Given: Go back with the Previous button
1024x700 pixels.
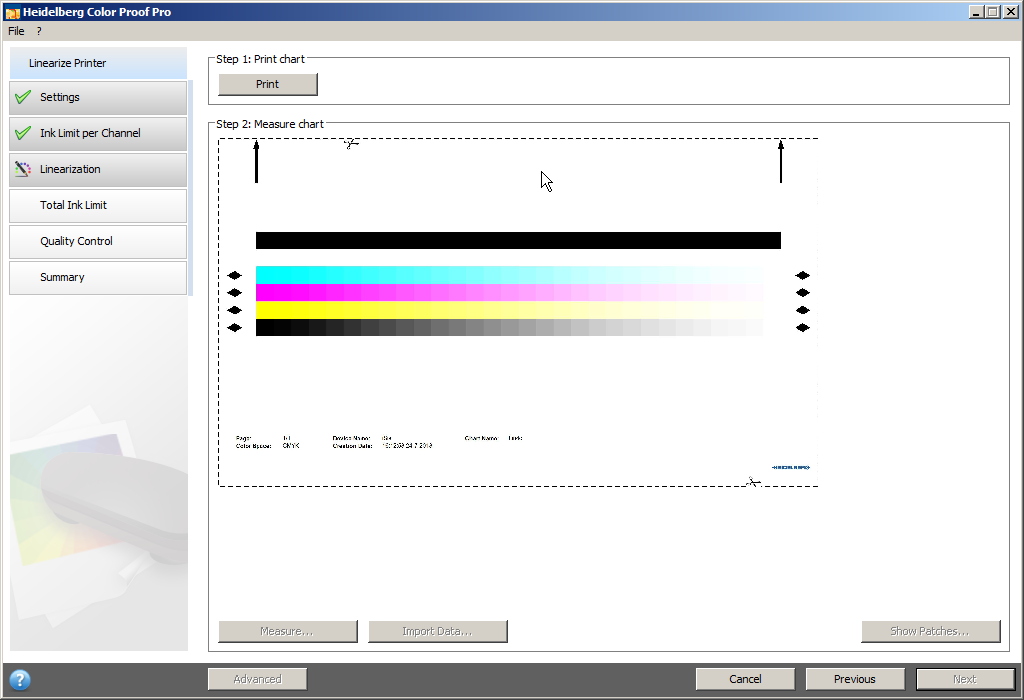Looking at the screenshot, I should [x=855, y=679].
